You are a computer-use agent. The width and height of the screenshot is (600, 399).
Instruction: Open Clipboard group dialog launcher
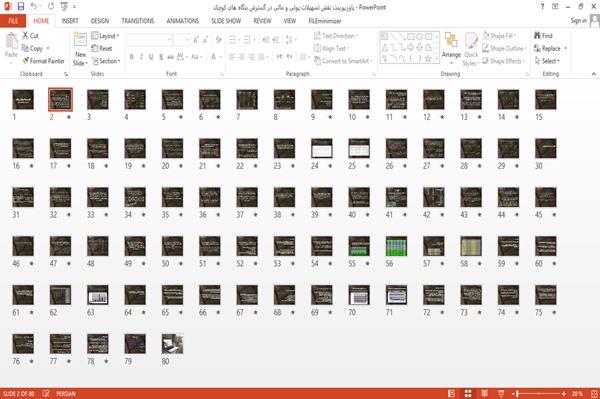66,74
